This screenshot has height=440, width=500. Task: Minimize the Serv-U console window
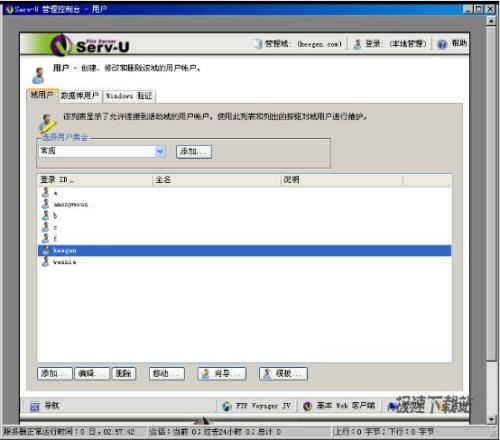tap(468, 9)
